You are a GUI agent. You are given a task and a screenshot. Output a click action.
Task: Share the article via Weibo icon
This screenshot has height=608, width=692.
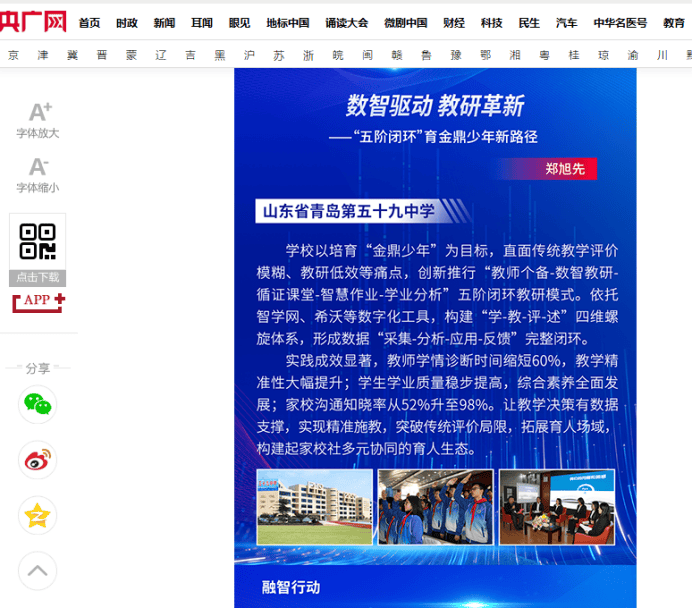click(38, 459)
